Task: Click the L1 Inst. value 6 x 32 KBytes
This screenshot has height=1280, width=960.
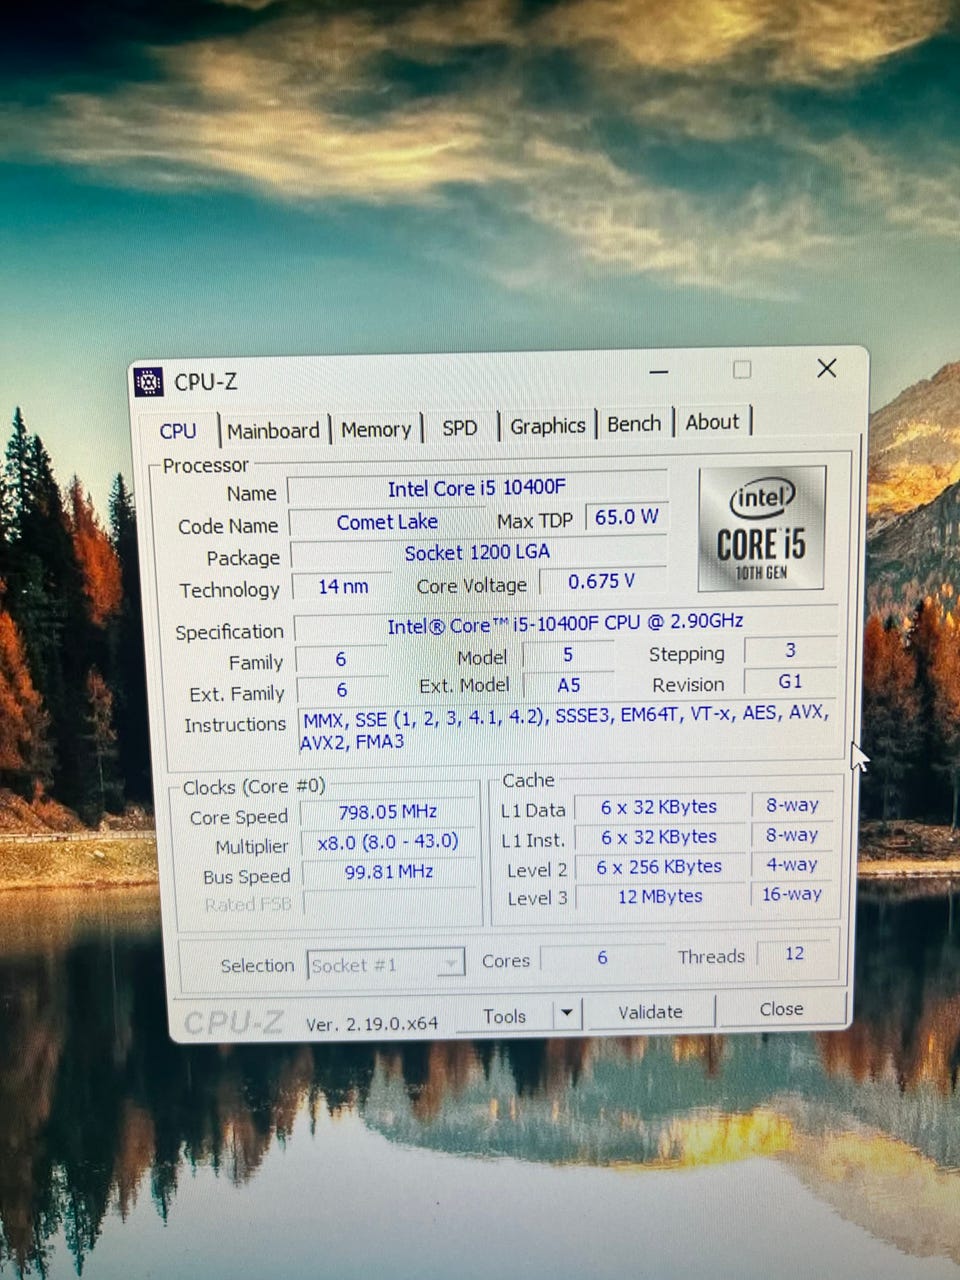Action: [659, 837]
